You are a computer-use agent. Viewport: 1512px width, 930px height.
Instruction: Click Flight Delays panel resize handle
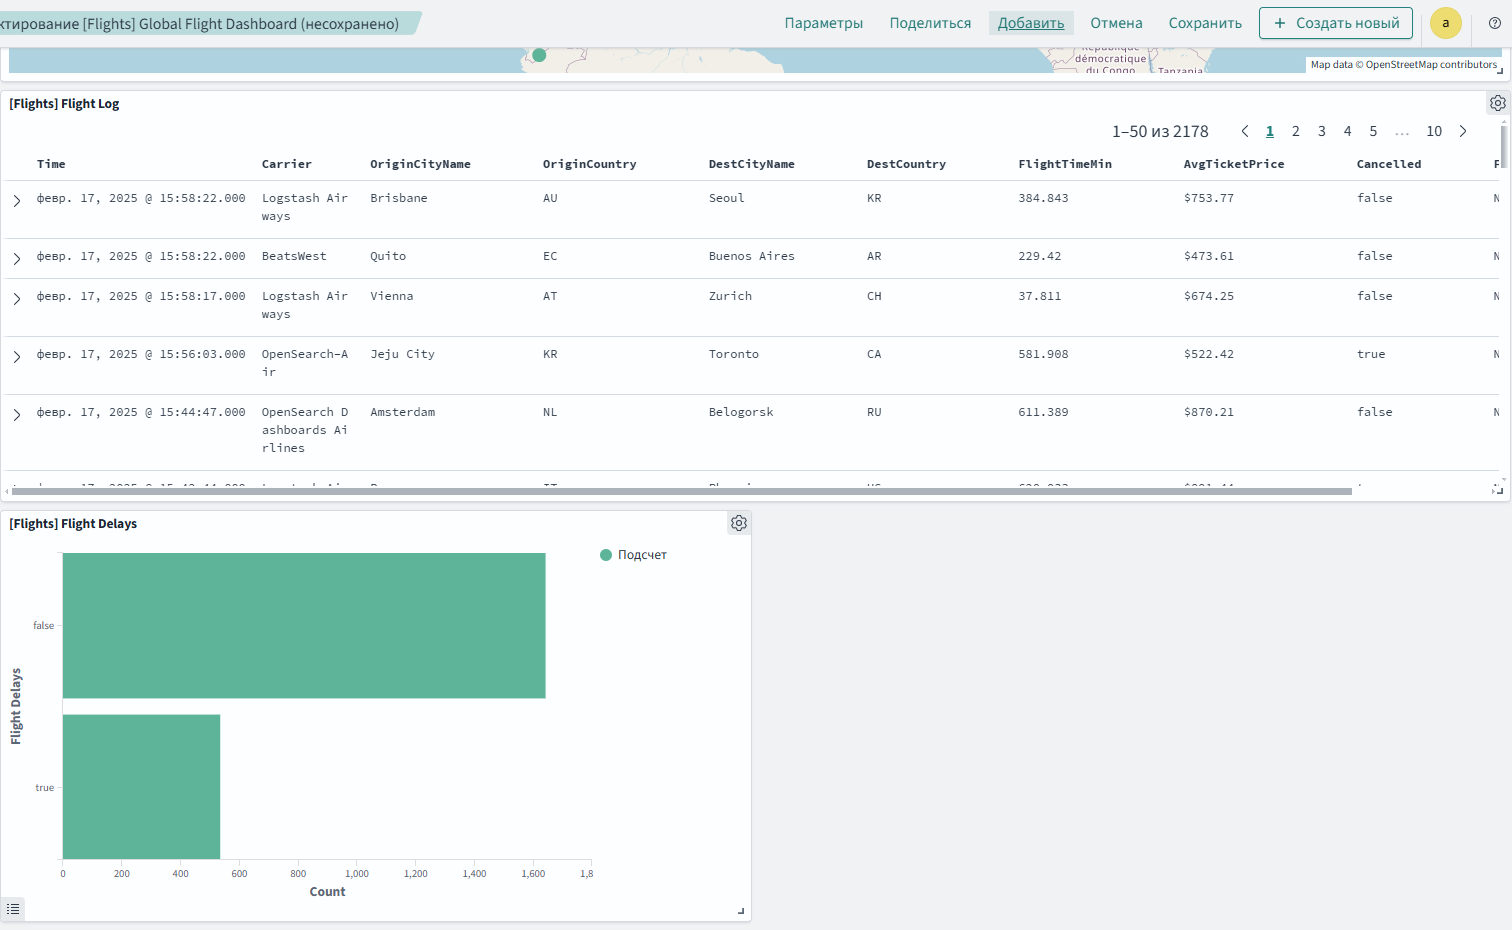point(741,911)
